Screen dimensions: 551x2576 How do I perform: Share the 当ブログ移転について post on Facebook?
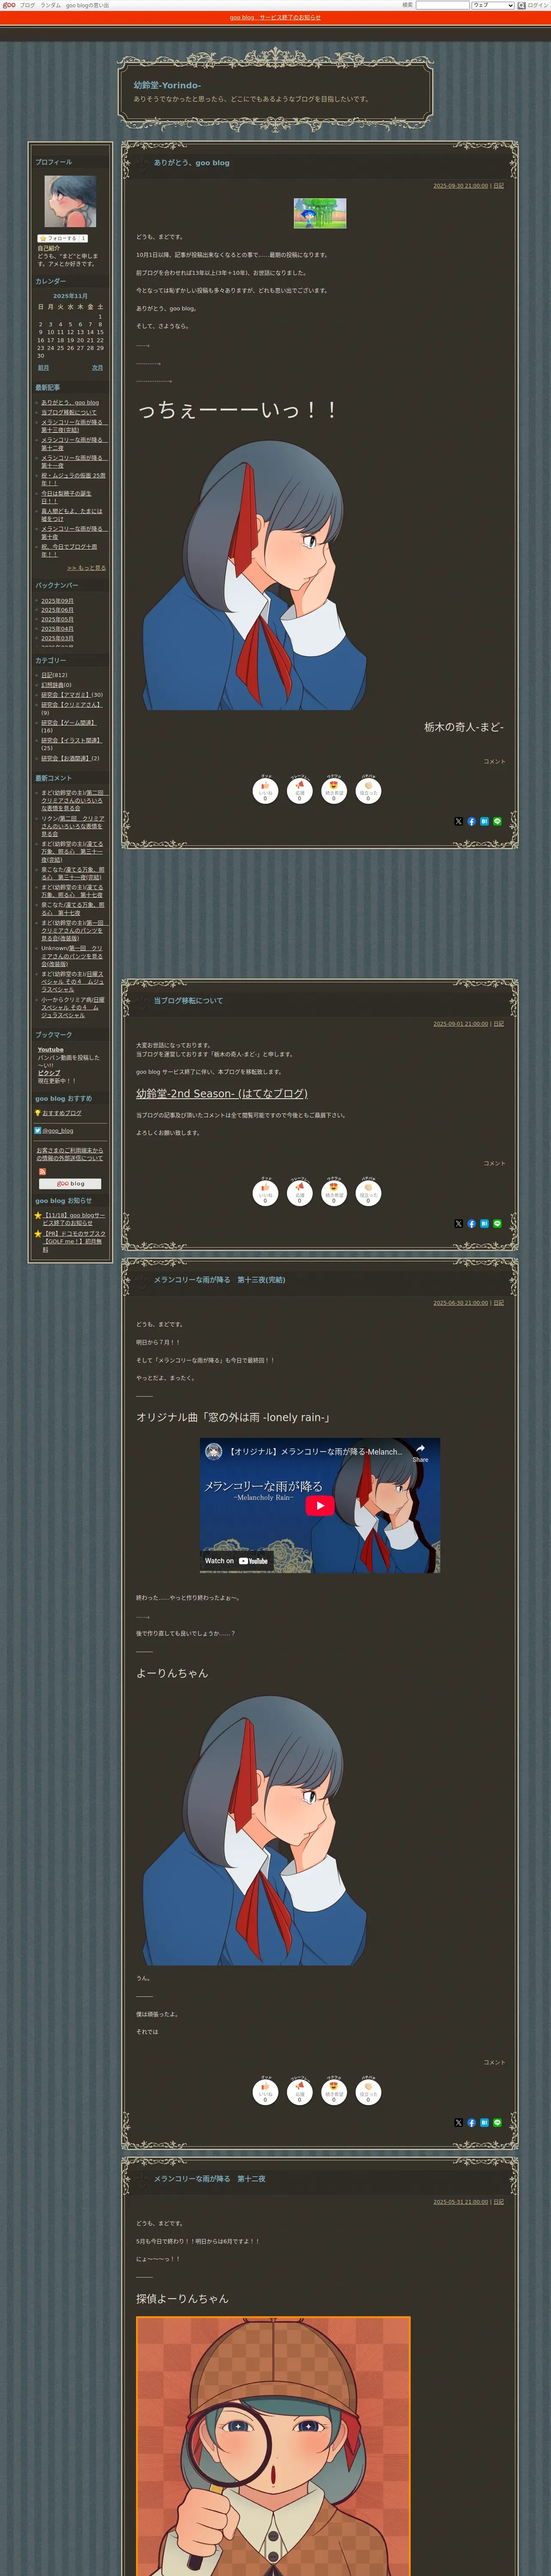tap(471, 1223)
